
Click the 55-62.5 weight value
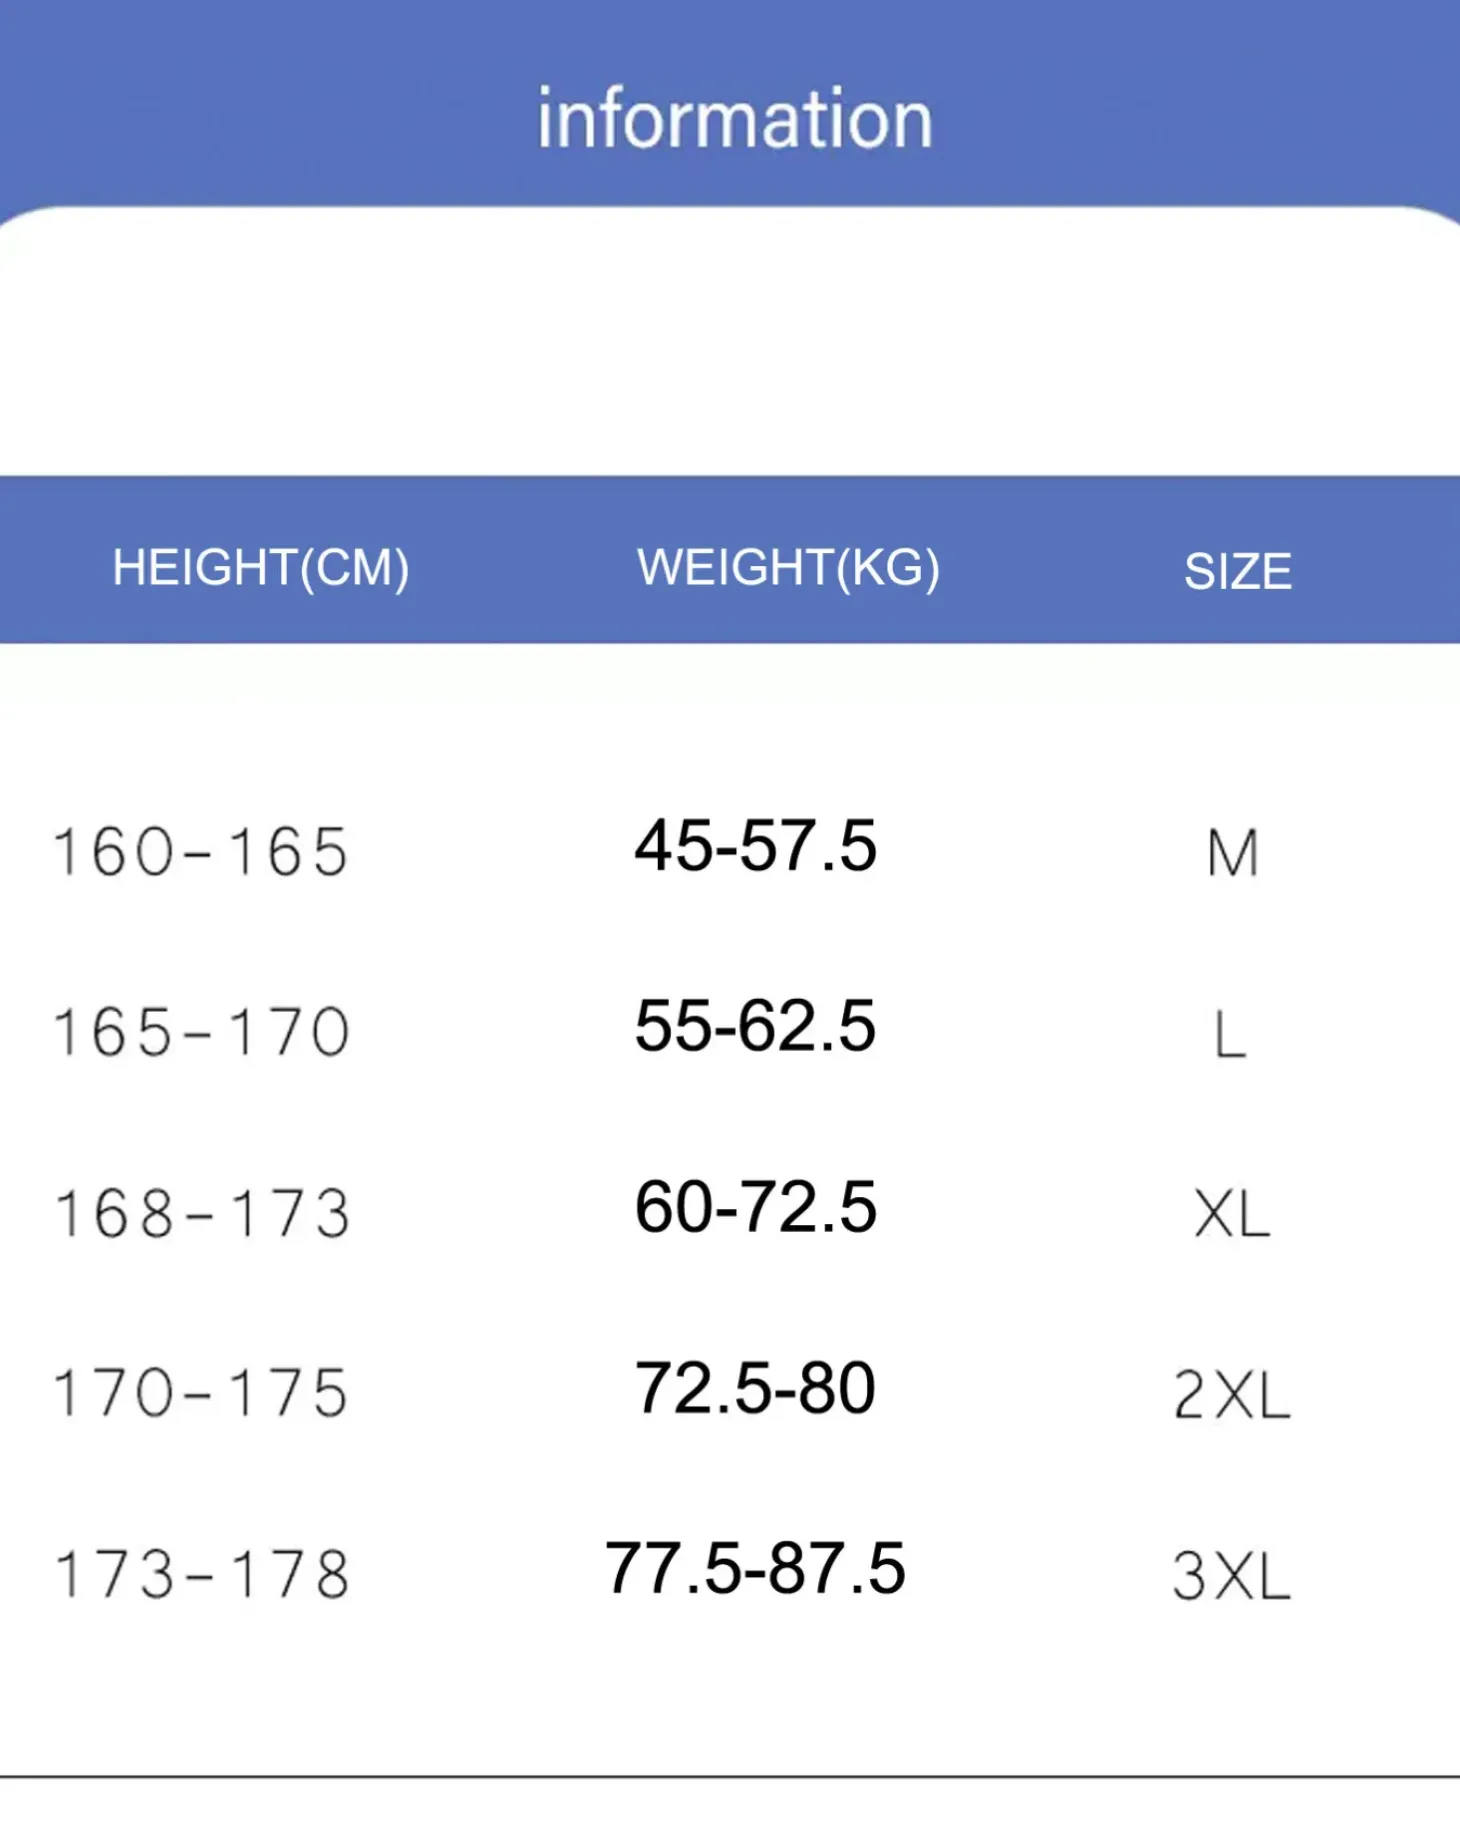(756, 1026)
